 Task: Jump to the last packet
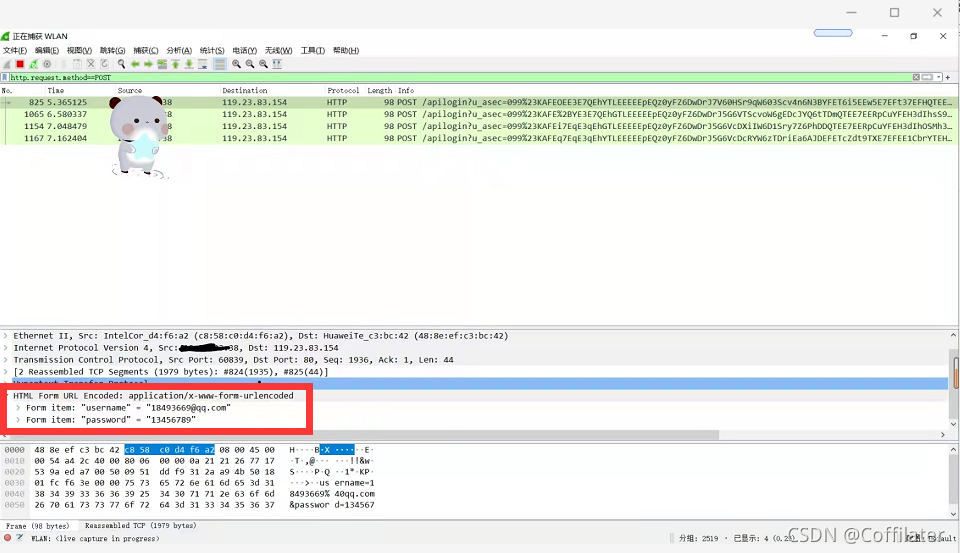[189, 64]
